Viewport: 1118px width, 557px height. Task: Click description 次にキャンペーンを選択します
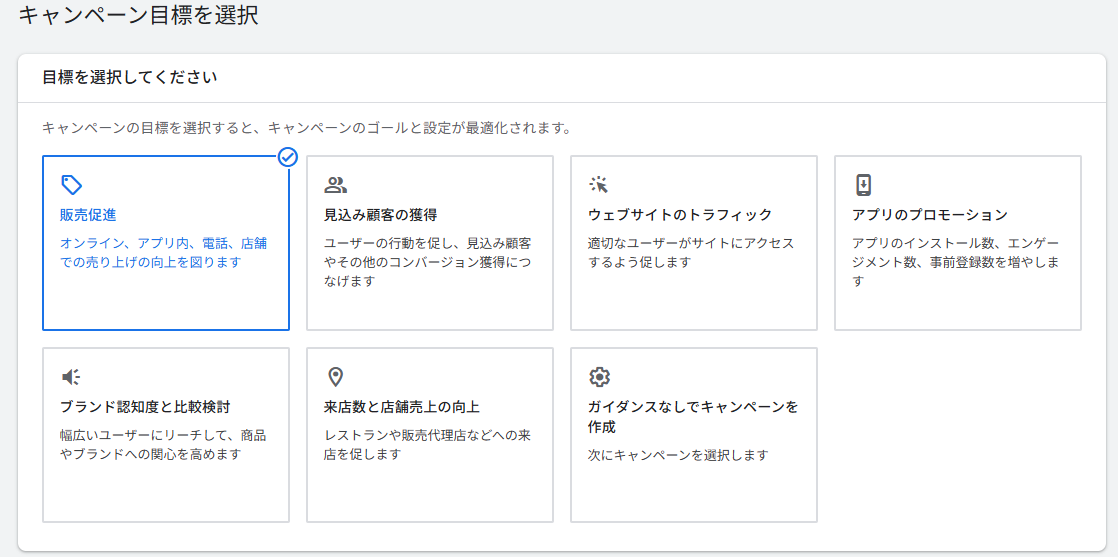pos(678,456)
